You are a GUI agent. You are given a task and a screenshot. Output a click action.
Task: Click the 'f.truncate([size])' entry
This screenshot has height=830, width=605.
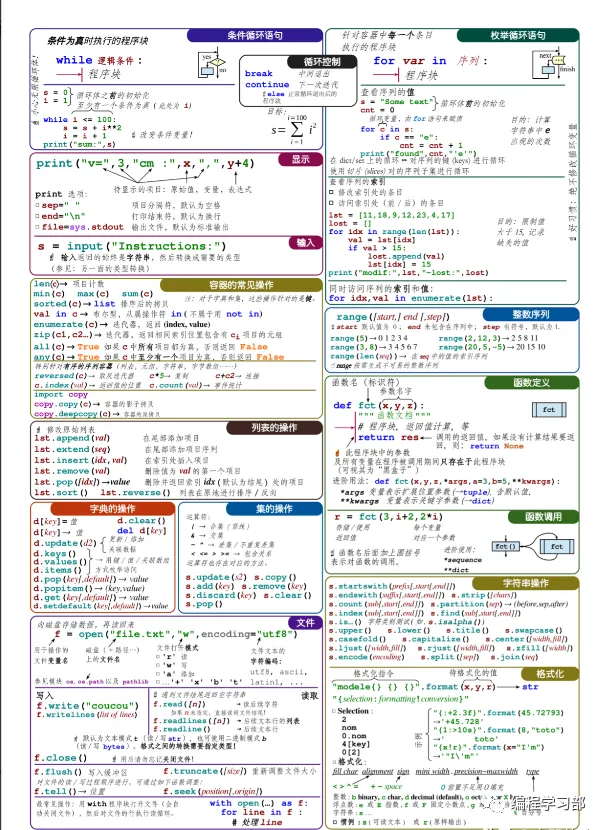(205, 772)
